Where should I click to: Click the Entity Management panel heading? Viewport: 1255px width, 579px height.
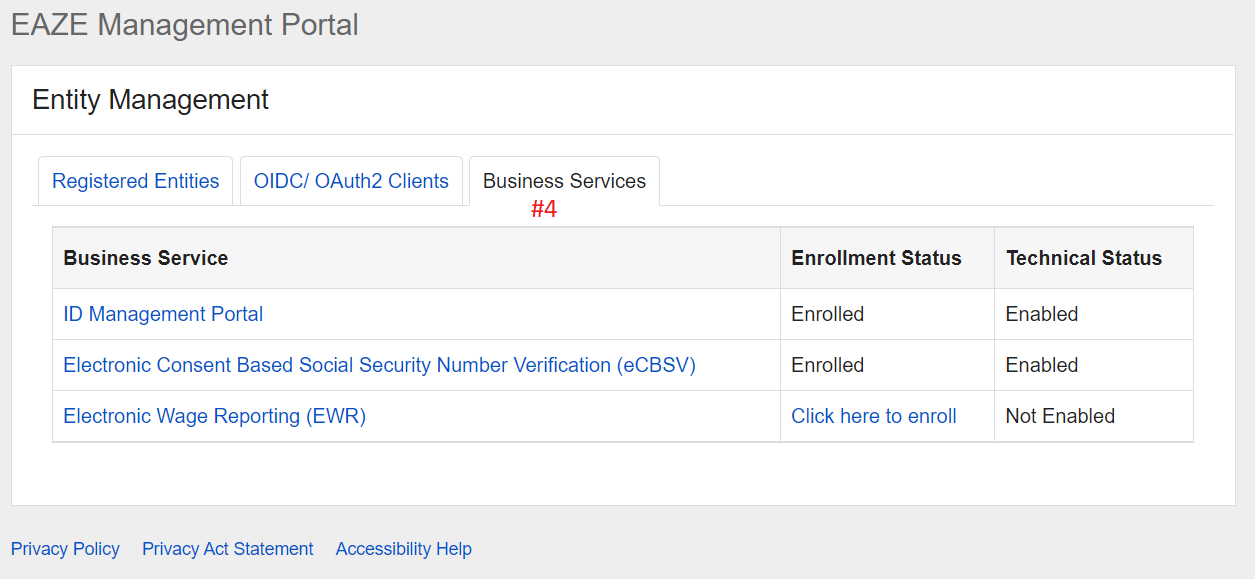pos(150,100)
